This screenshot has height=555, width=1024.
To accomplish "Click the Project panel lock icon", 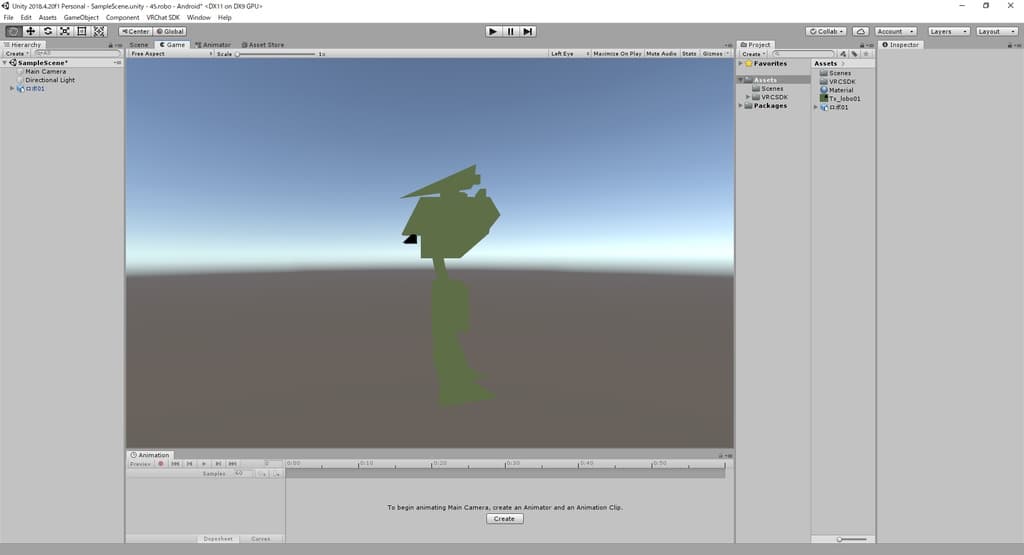I will 862,45.
